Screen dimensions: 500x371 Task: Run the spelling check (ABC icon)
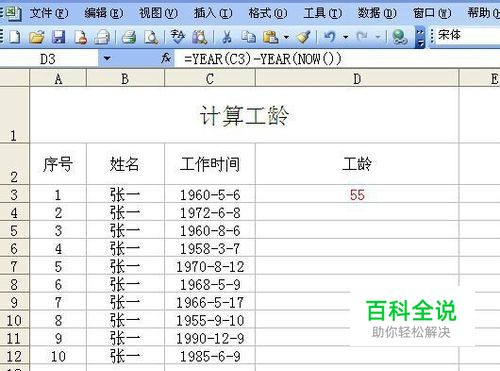coord(177,37)
